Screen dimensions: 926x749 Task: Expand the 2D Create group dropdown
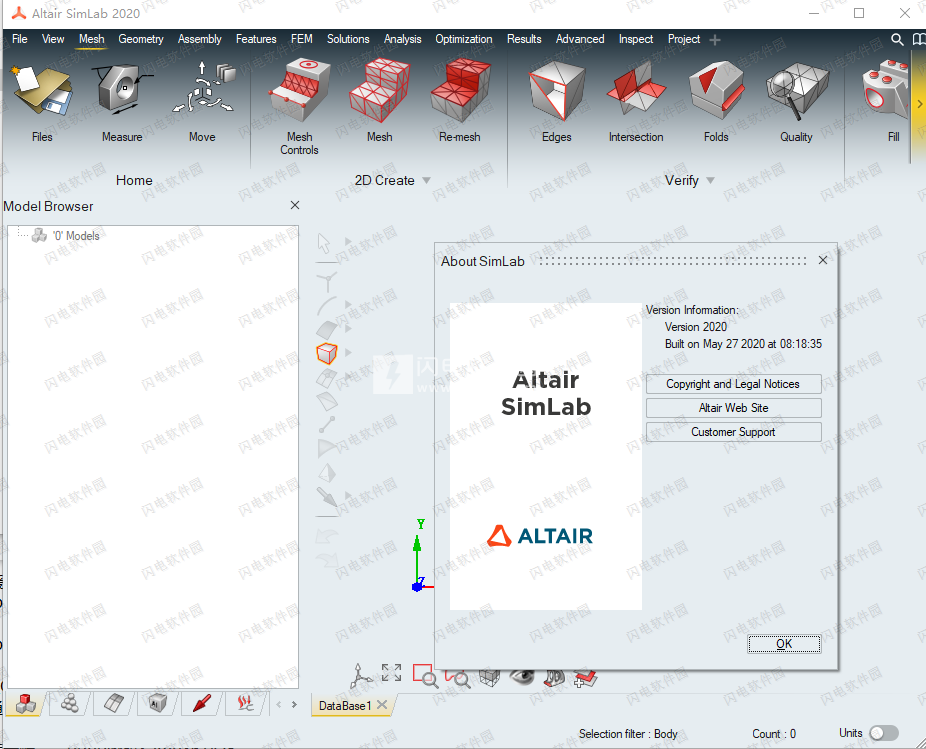pyautogui.click(x=426, y=180)
